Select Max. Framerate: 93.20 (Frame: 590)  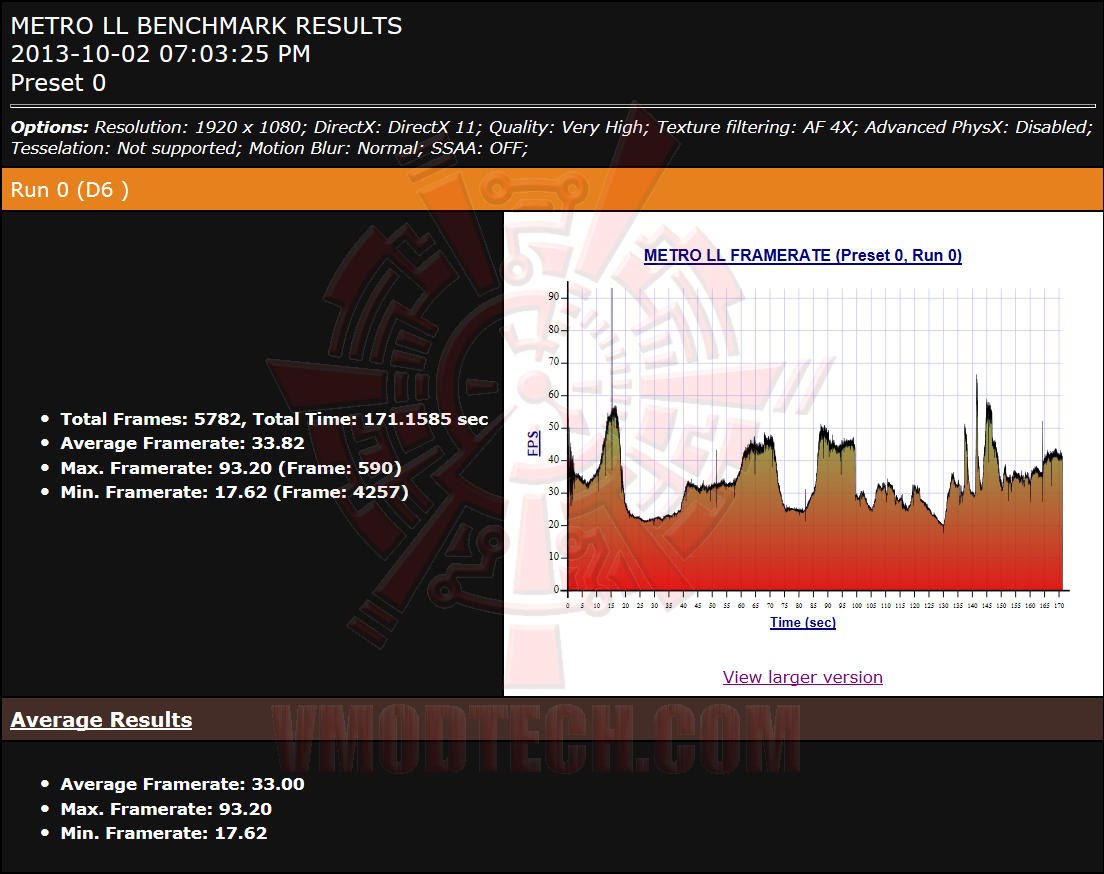[231, 468]
